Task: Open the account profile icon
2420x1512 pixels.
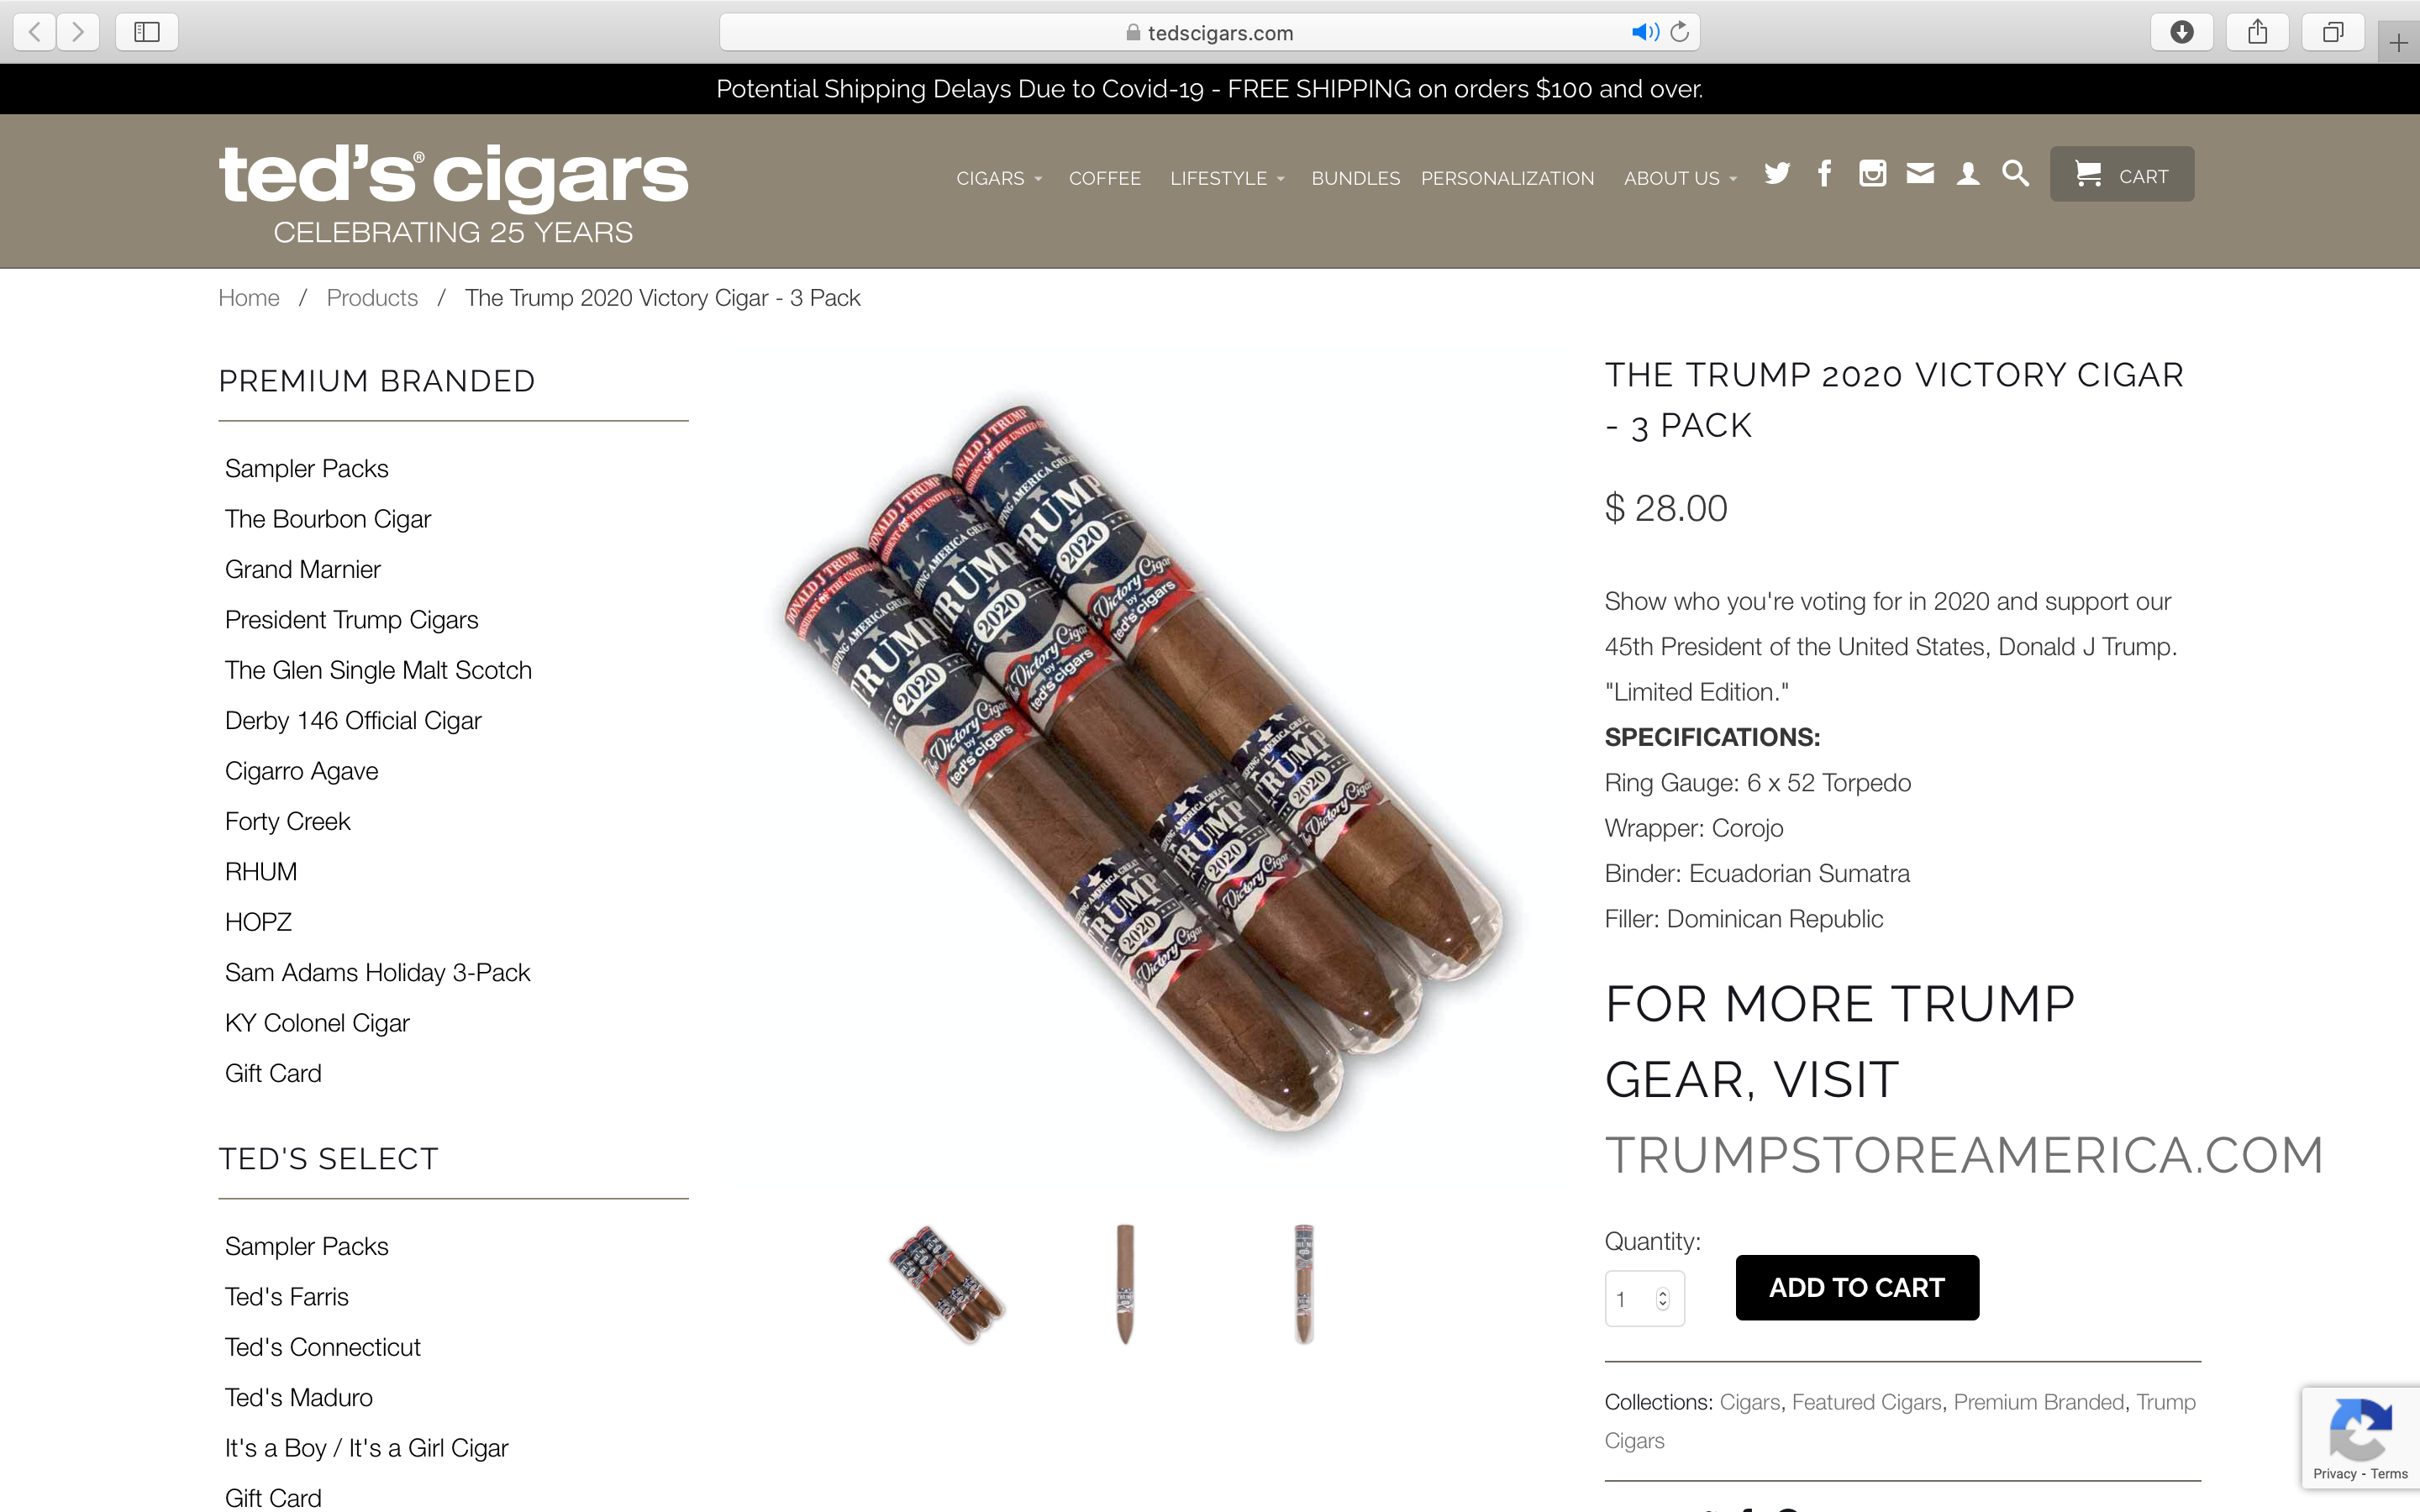Action: pyautogui.click(x=1968, y=174)
